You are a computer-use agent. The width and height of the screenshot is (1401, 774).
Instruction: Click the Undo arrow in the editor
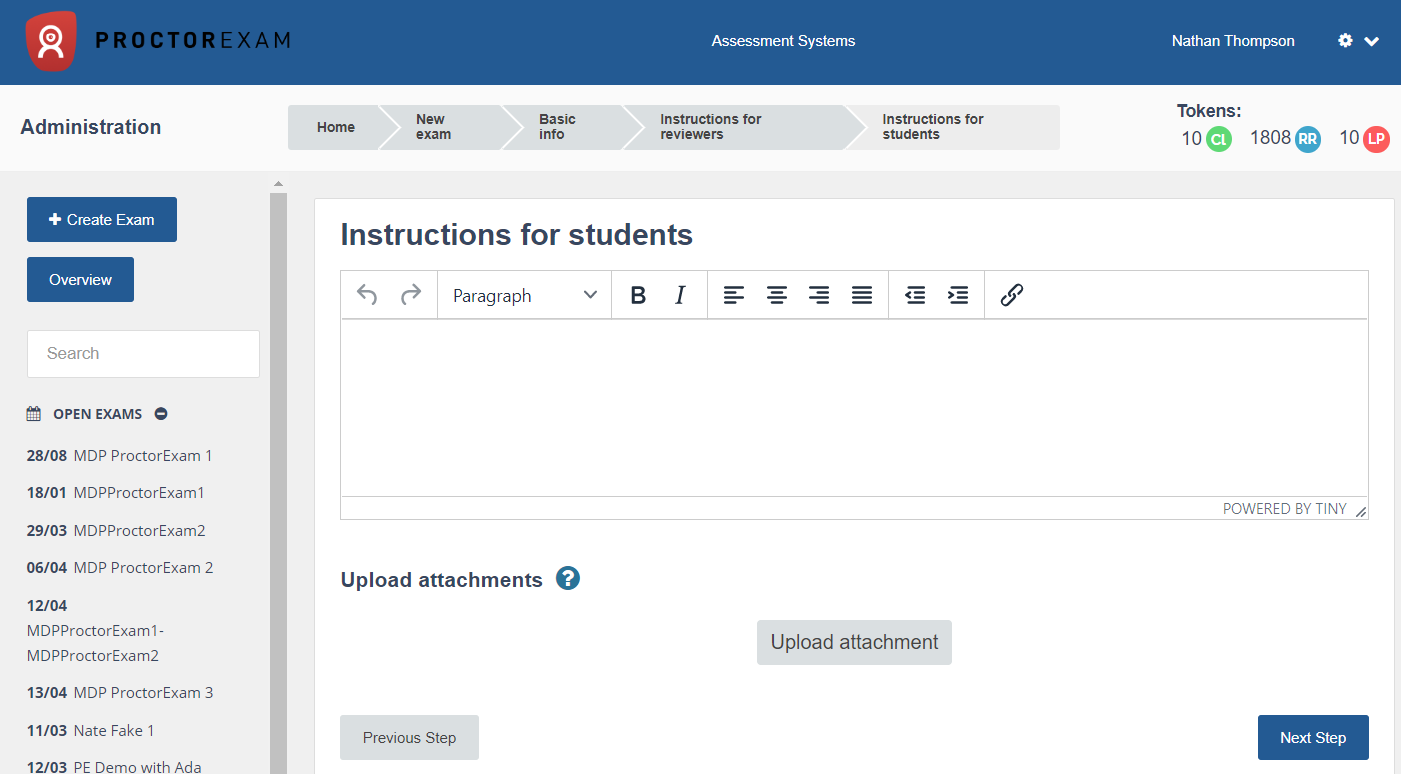[367, 295]
